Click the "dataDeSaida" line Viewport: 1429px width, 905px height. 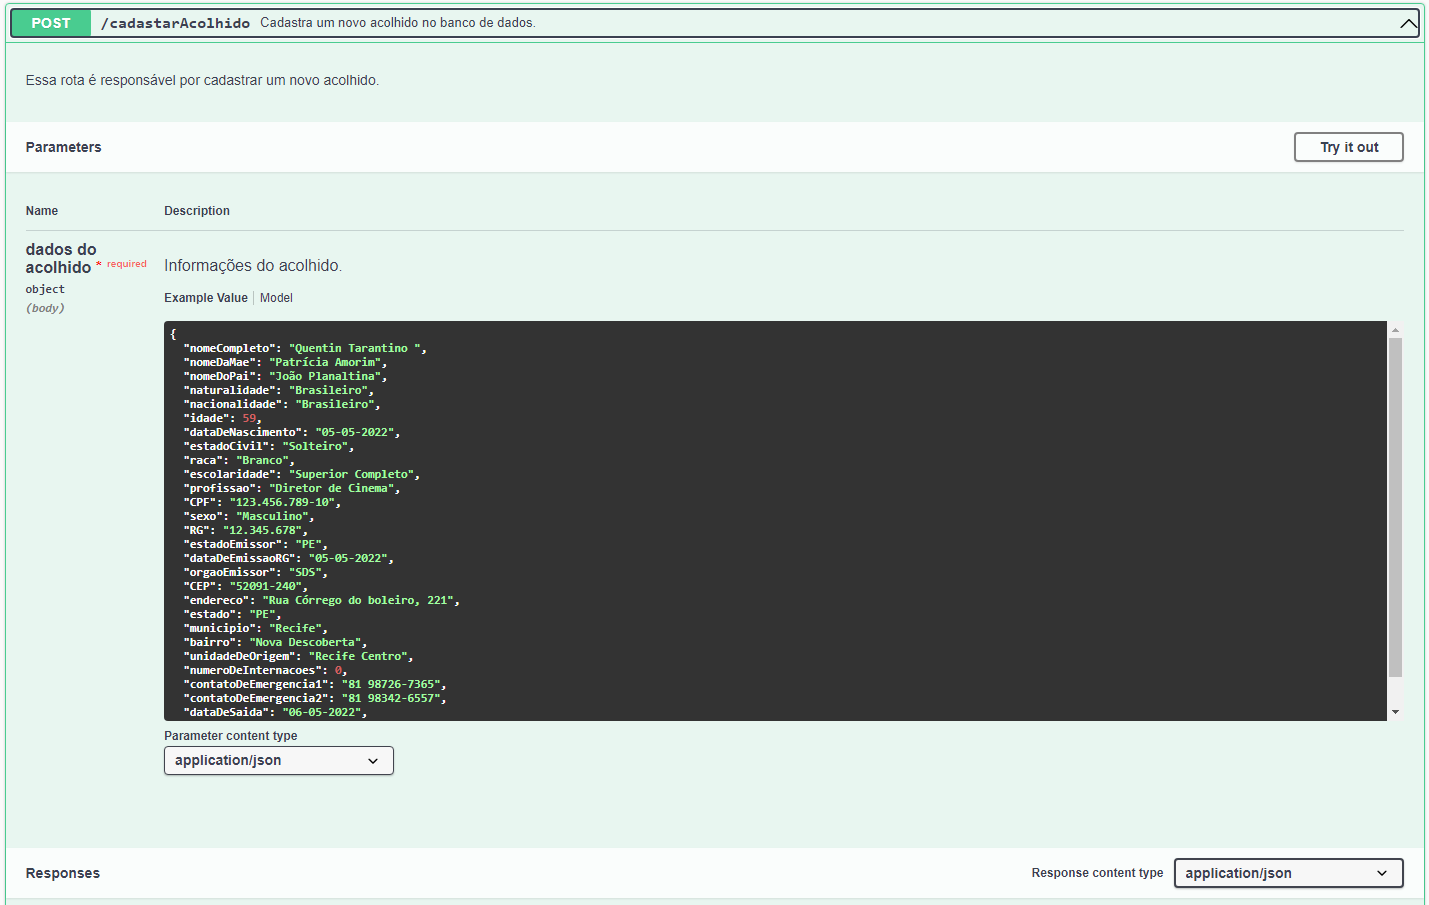(x=276, y=712)
